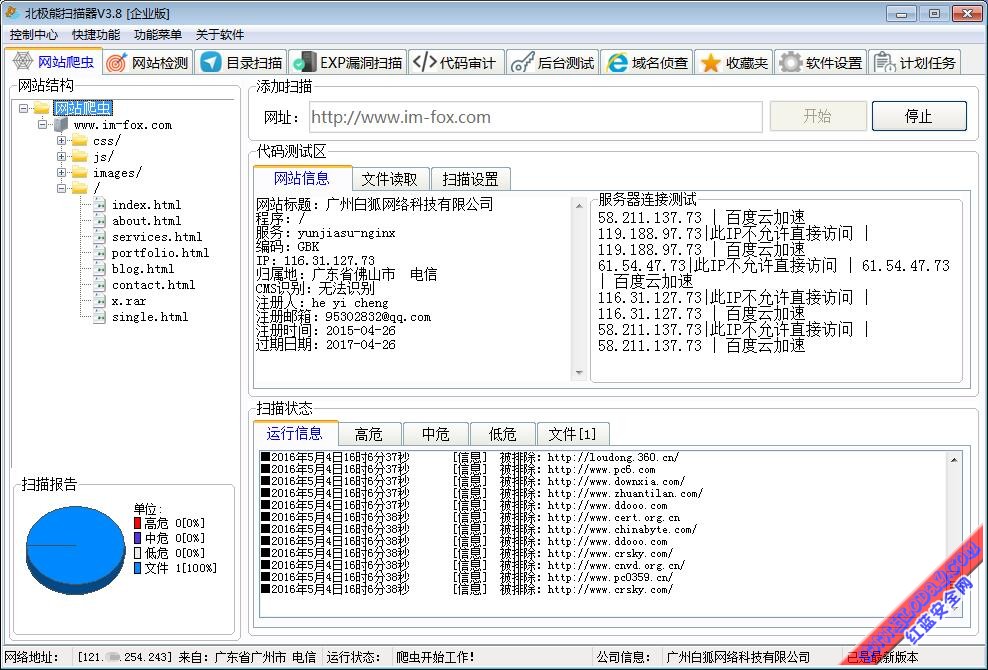Open the 功能菜单 menu

click(x=158, y=35)
